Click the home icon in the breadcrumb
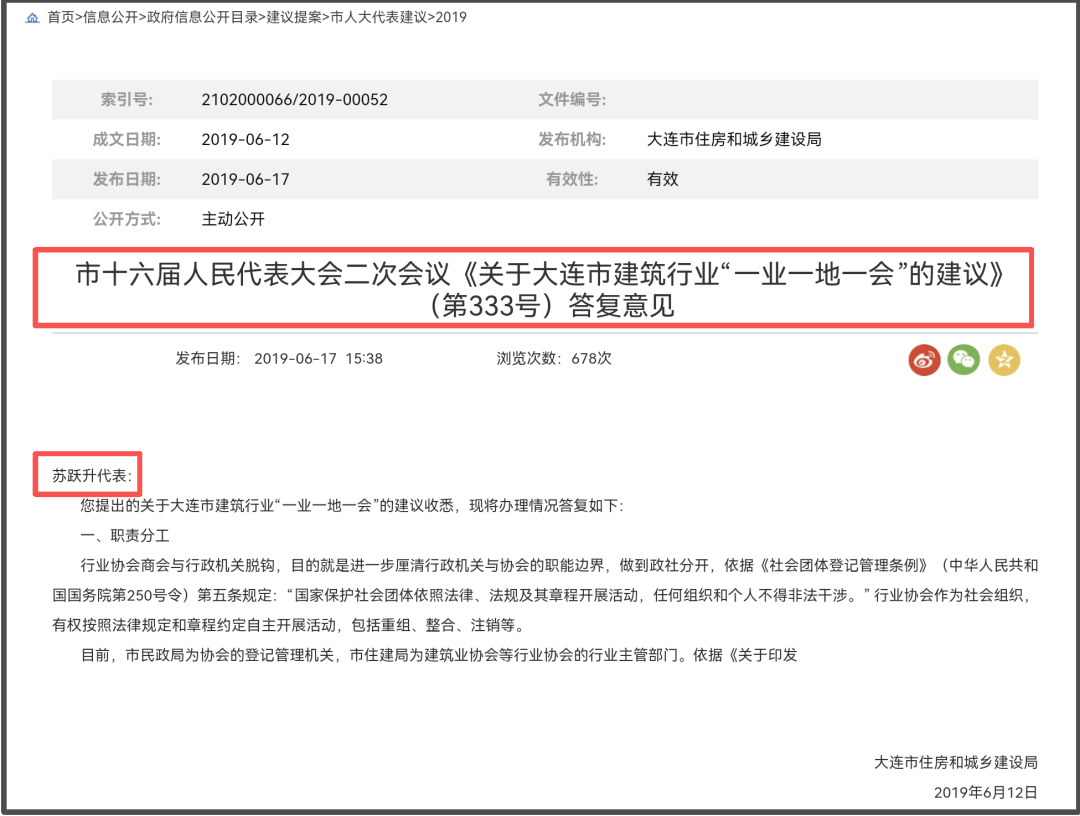Image resolution: width=1080 pixels, height=816 pixels. (x=33, y=18)
